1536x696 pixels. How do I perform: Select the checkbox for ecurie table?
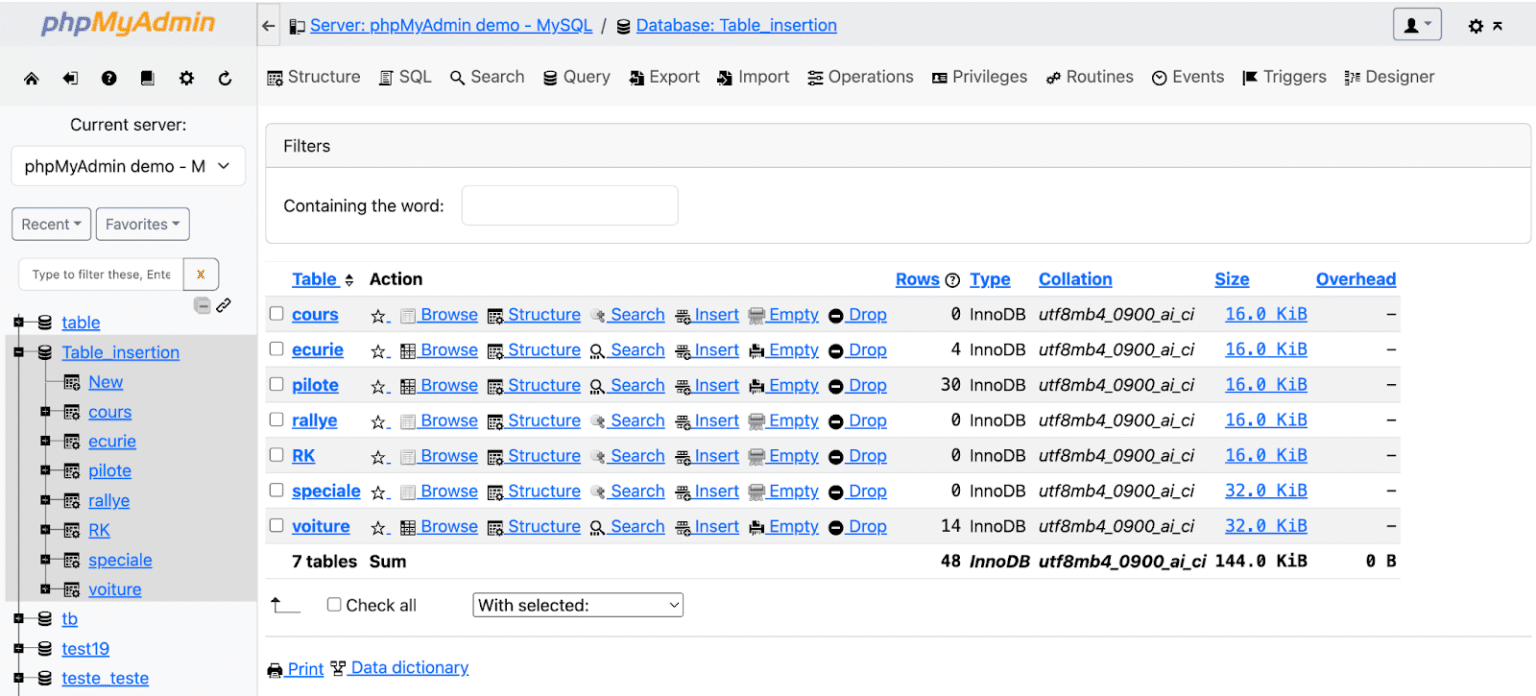pyautogui.click(x=277, y=350)
